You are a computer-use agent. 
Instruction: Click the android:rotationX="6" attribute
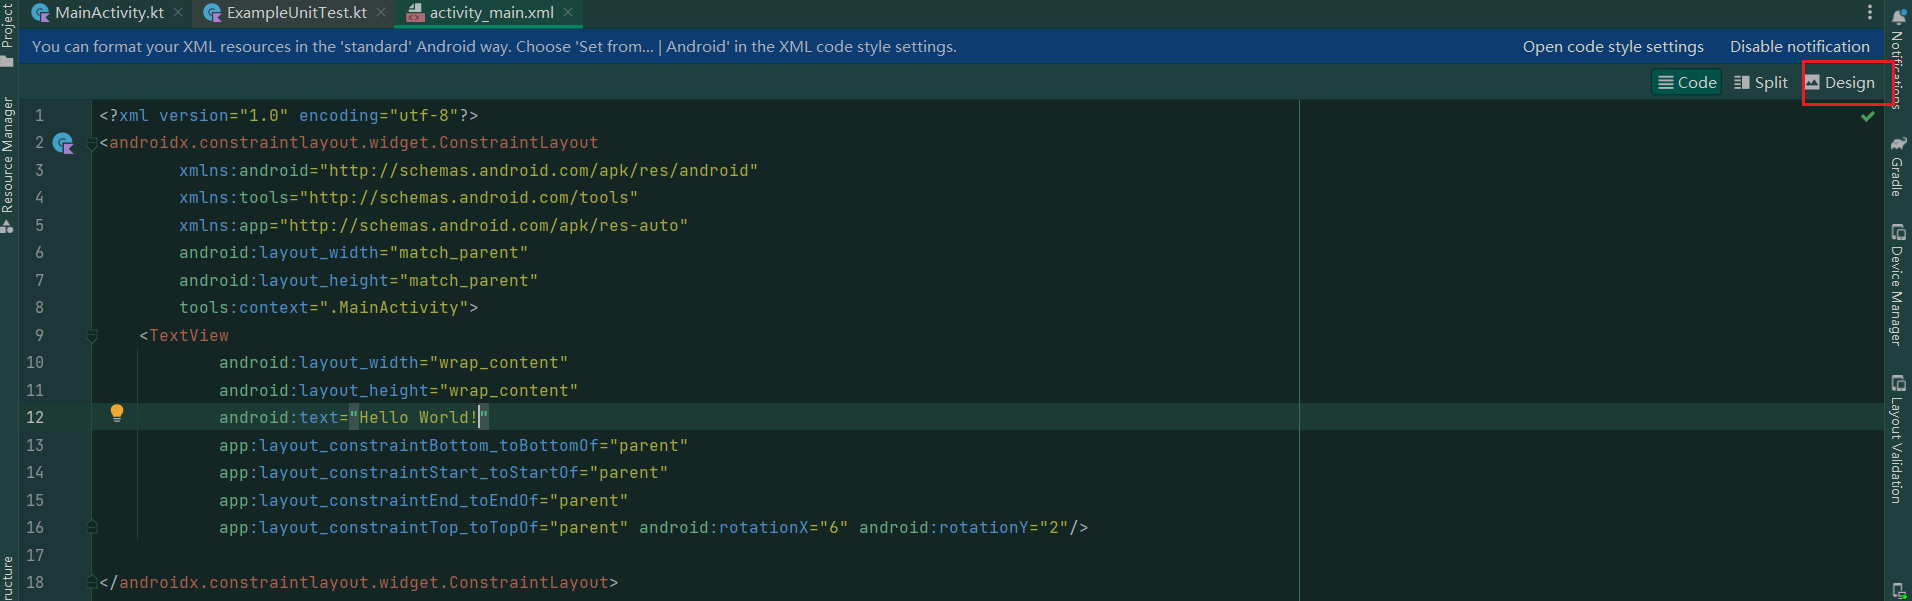743,527
